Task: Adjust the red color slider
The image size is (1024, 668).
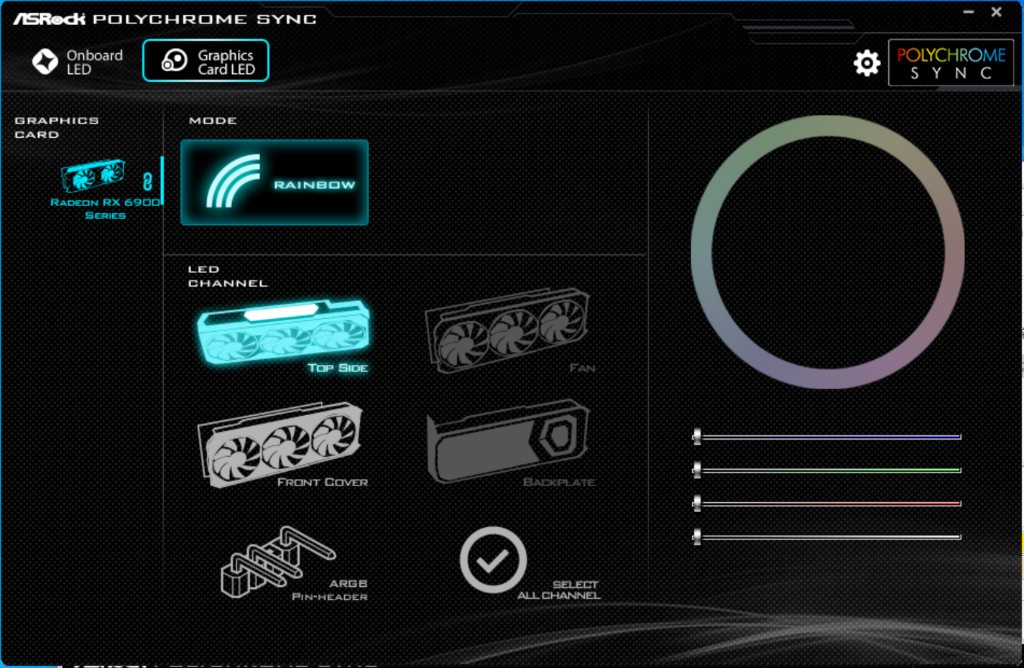Action: 827,503
